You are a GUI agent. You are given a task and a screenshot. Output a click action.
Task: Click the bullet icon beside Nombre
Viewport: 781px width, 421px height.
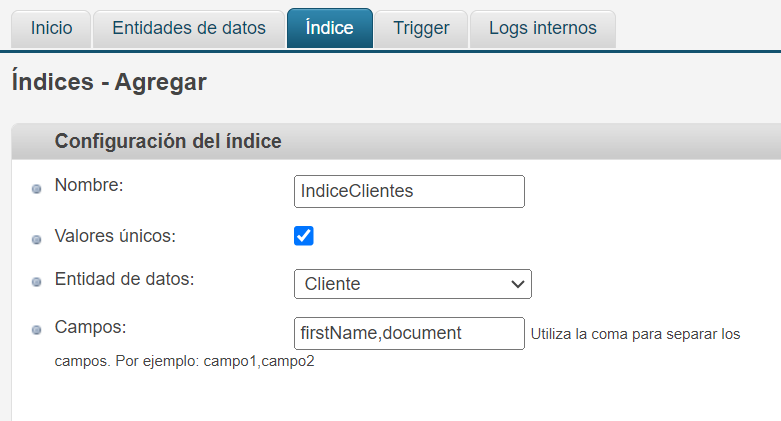tap(37, 189)
